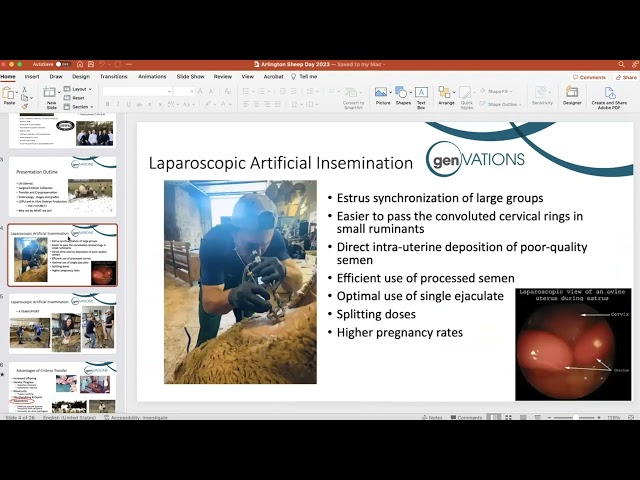Click the Copy icon

(x=24, y=98)
